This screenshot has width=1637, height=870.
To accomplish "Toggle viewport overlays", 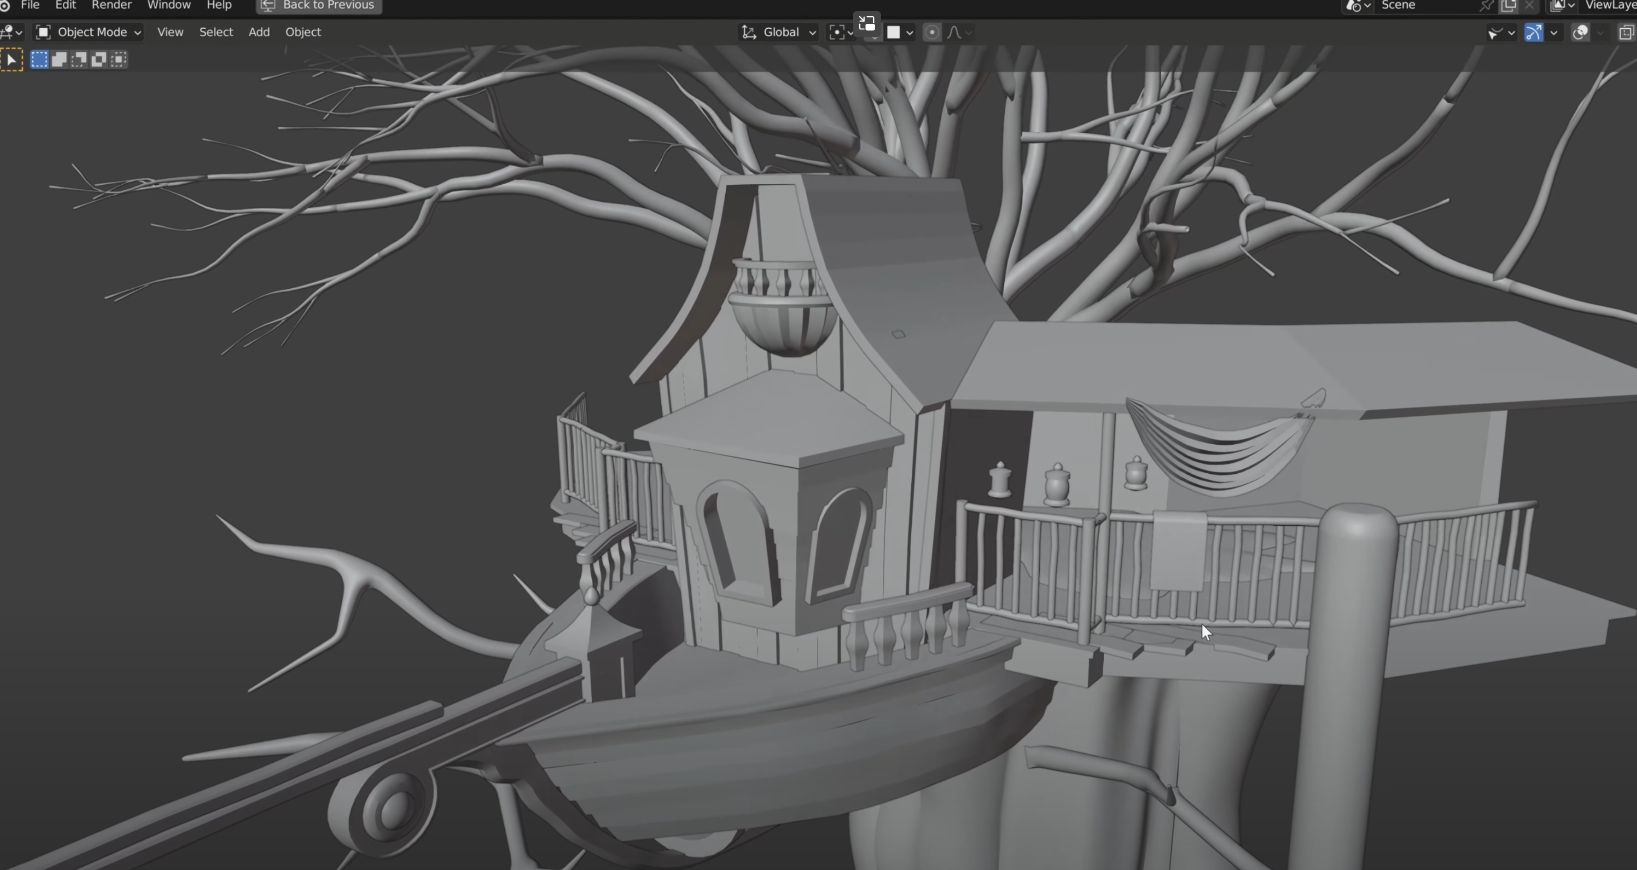I will point(1580,33).
